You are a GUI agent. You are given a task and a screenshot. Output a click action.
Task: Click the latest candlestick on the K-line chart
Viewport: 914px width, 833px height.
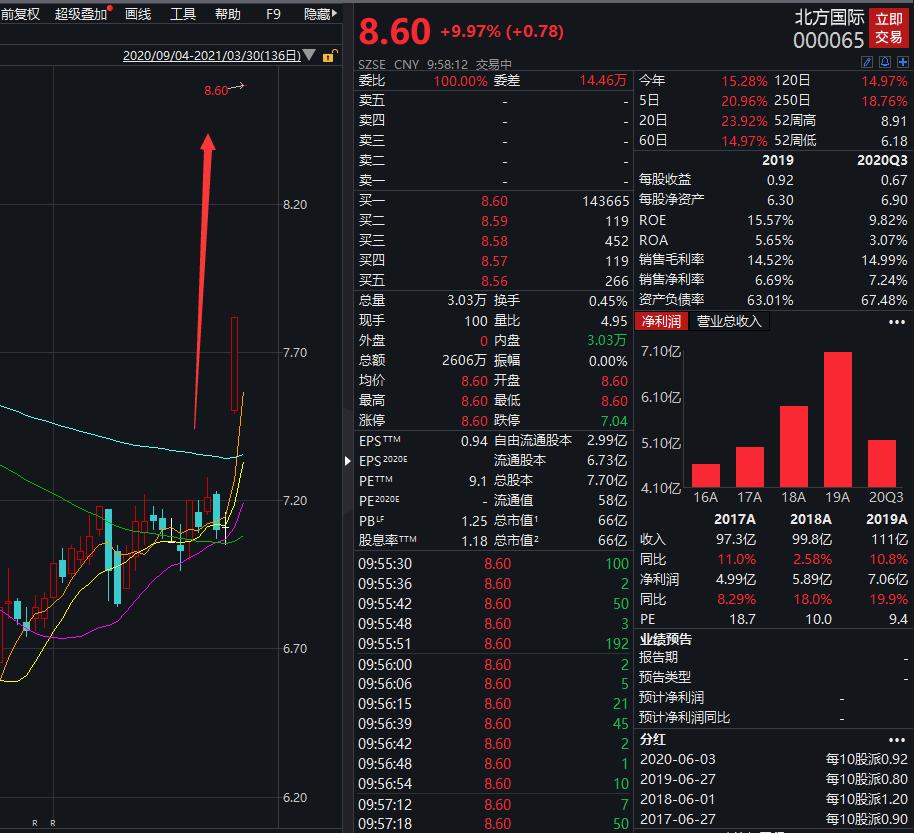[x=234, y=364]
